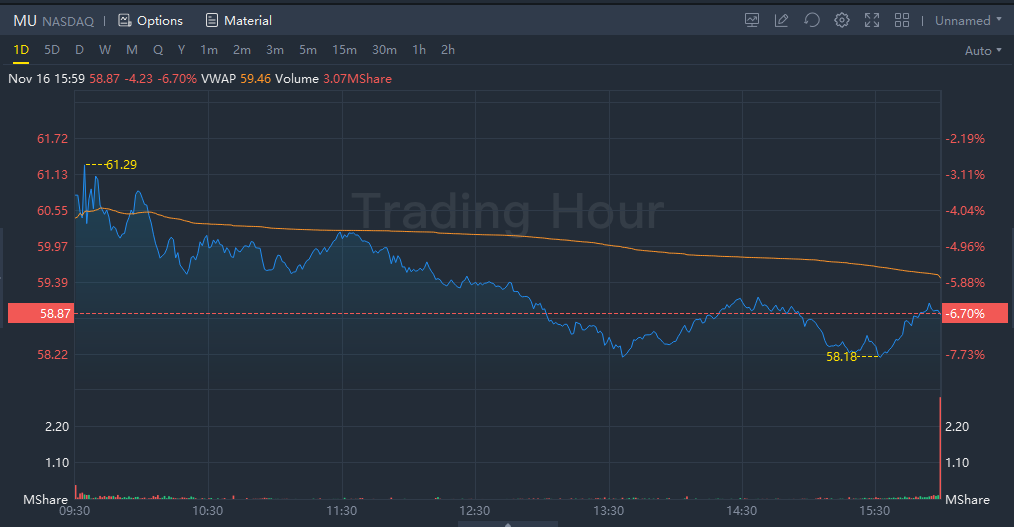
Task: Open the Auto scale dropdown
Action: click(x=984, y=50)
